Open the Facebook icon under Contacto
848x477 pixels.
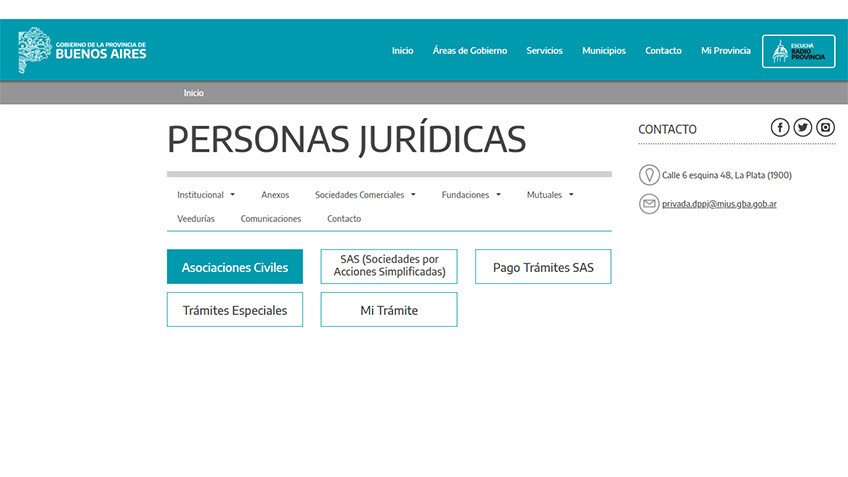click(779, 128)
